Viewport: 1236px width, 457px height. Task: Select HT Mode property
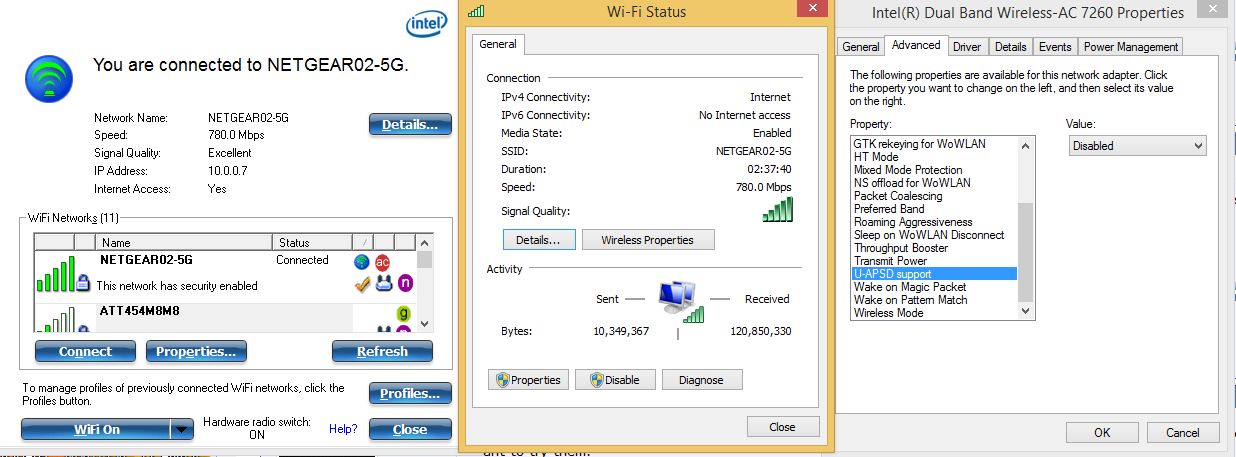876,157
